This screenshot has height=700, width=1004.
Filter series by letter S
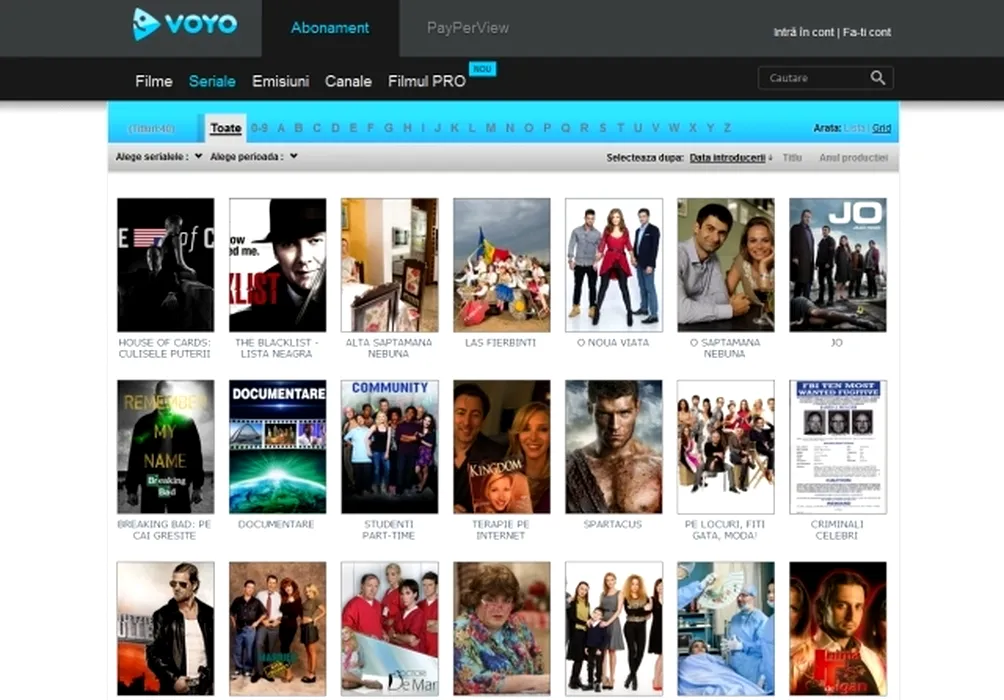pyautogui.click(x=603, y=128)
